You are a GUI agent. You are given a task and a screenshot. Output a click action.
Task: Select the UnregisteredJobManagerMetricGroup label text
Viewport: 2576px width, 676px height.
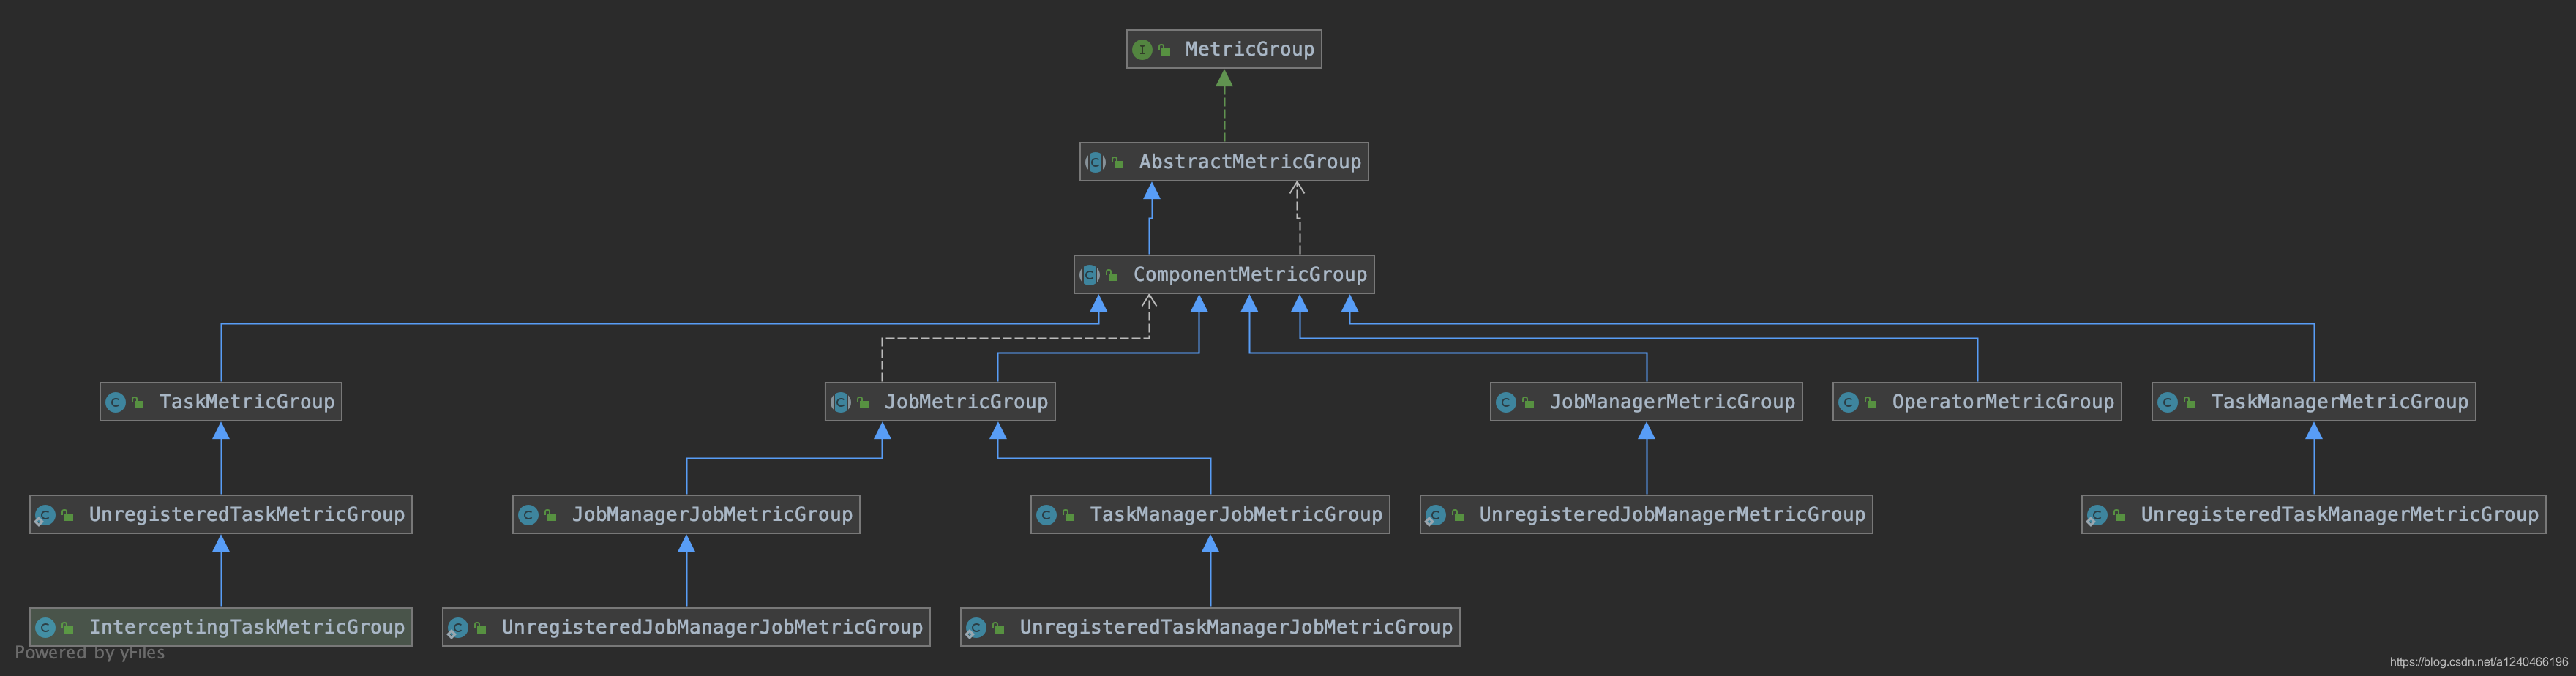click(1673, 515)
